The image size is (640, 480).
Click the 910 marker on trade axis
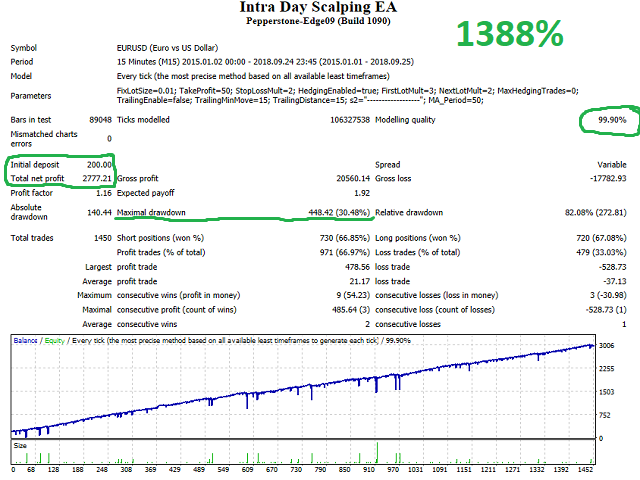pos(369,470)
